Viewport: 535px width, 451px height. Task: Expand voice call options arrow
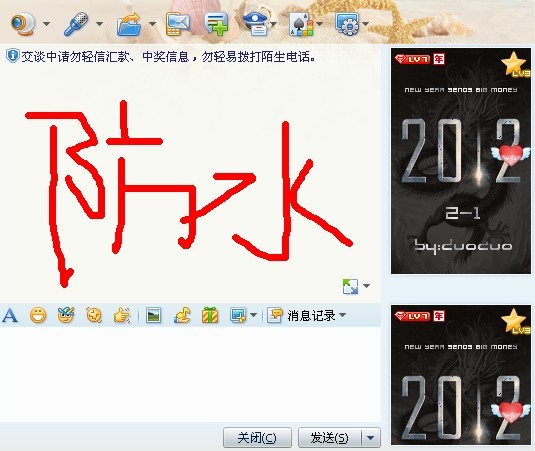point(99,24)
